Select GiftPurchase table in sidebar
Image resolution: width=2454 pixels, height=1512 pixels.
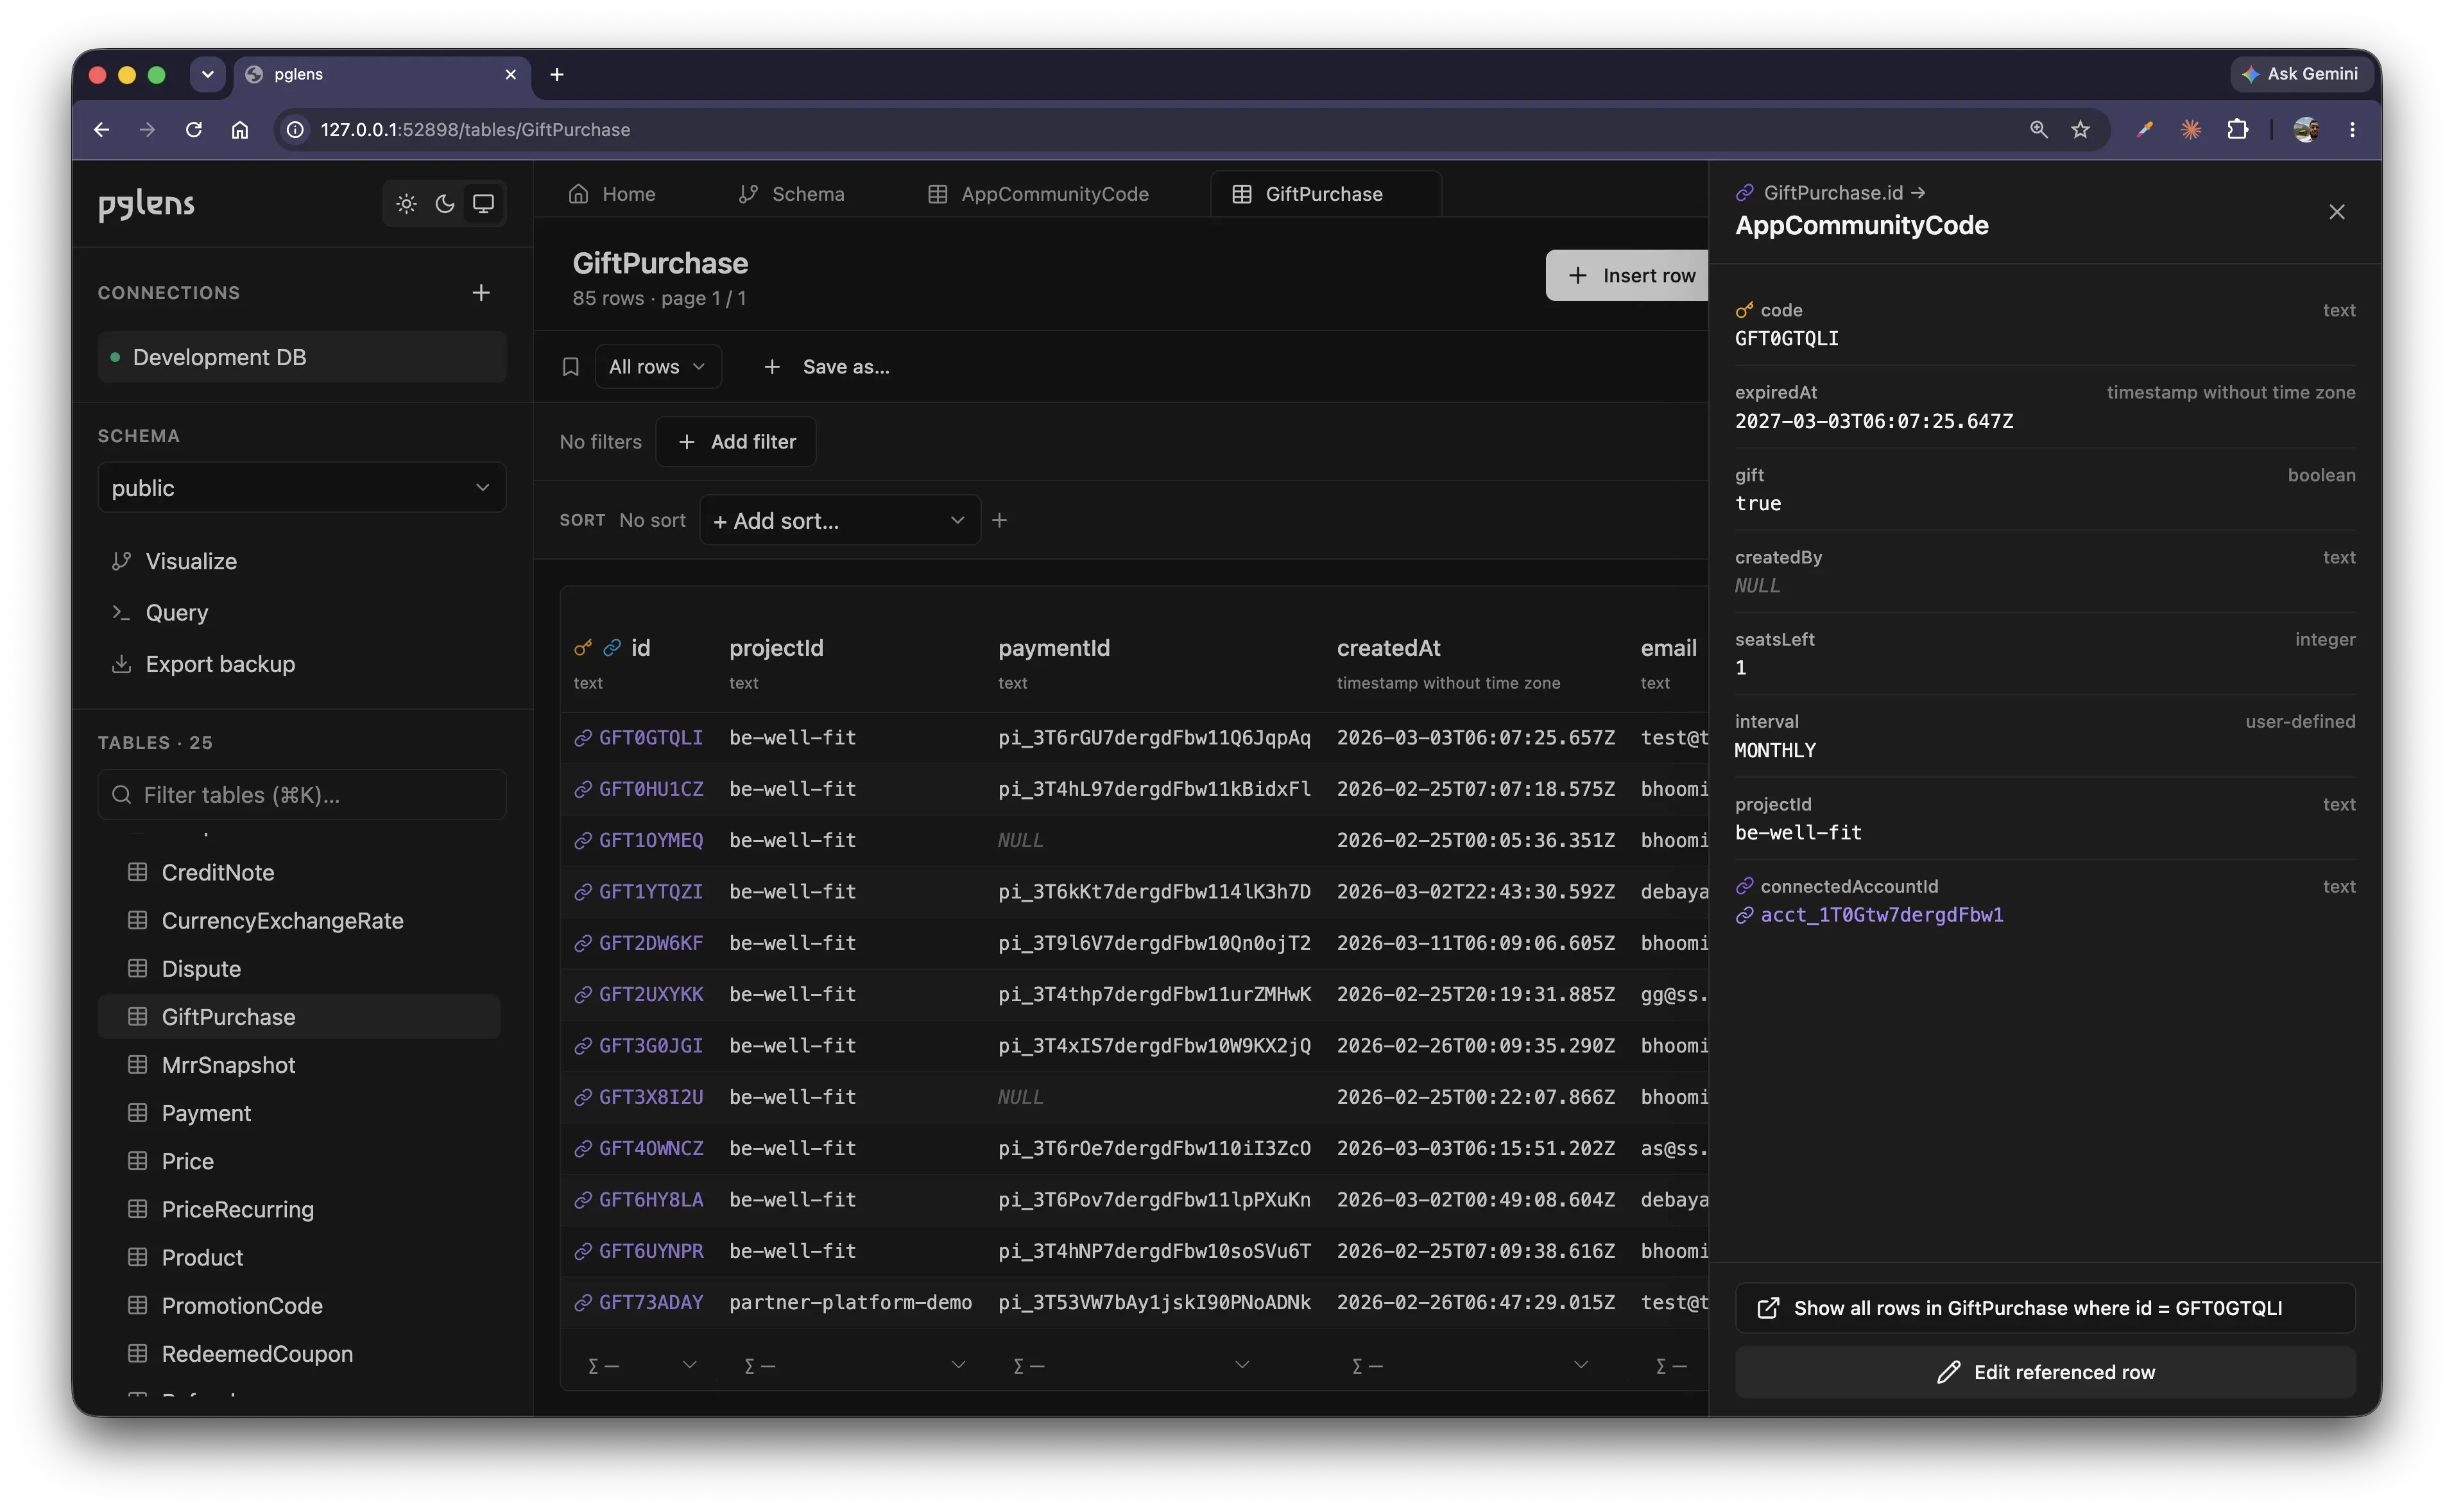[299, 1017]
